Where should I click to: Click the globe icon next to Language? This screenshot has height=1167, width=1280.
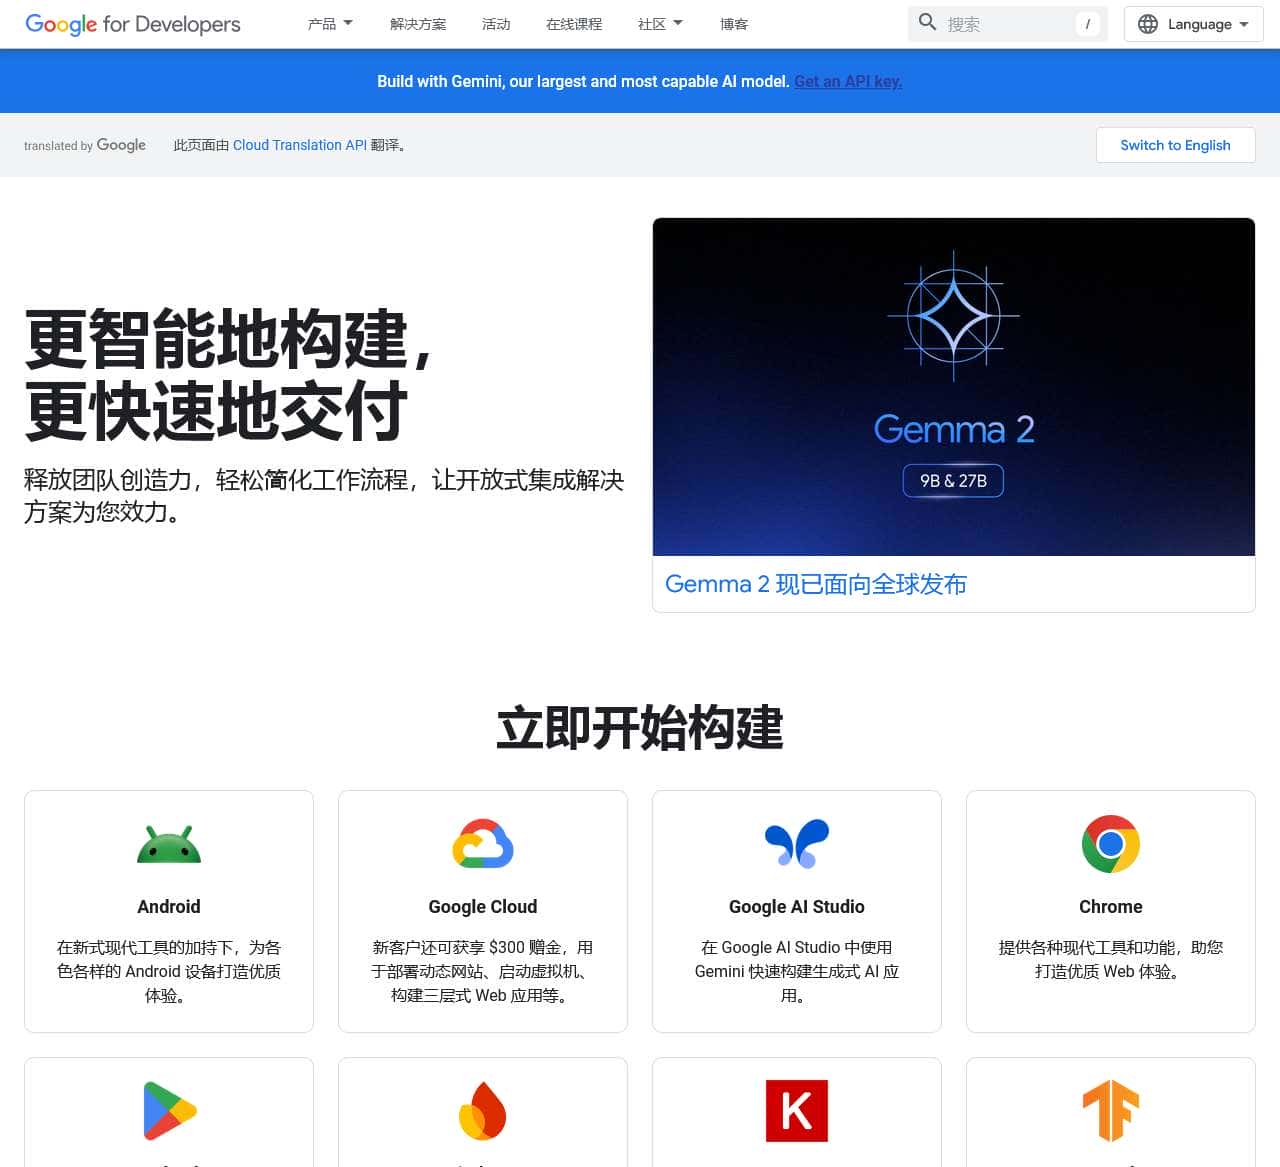pyautogui.click(x=1148, y=24)
